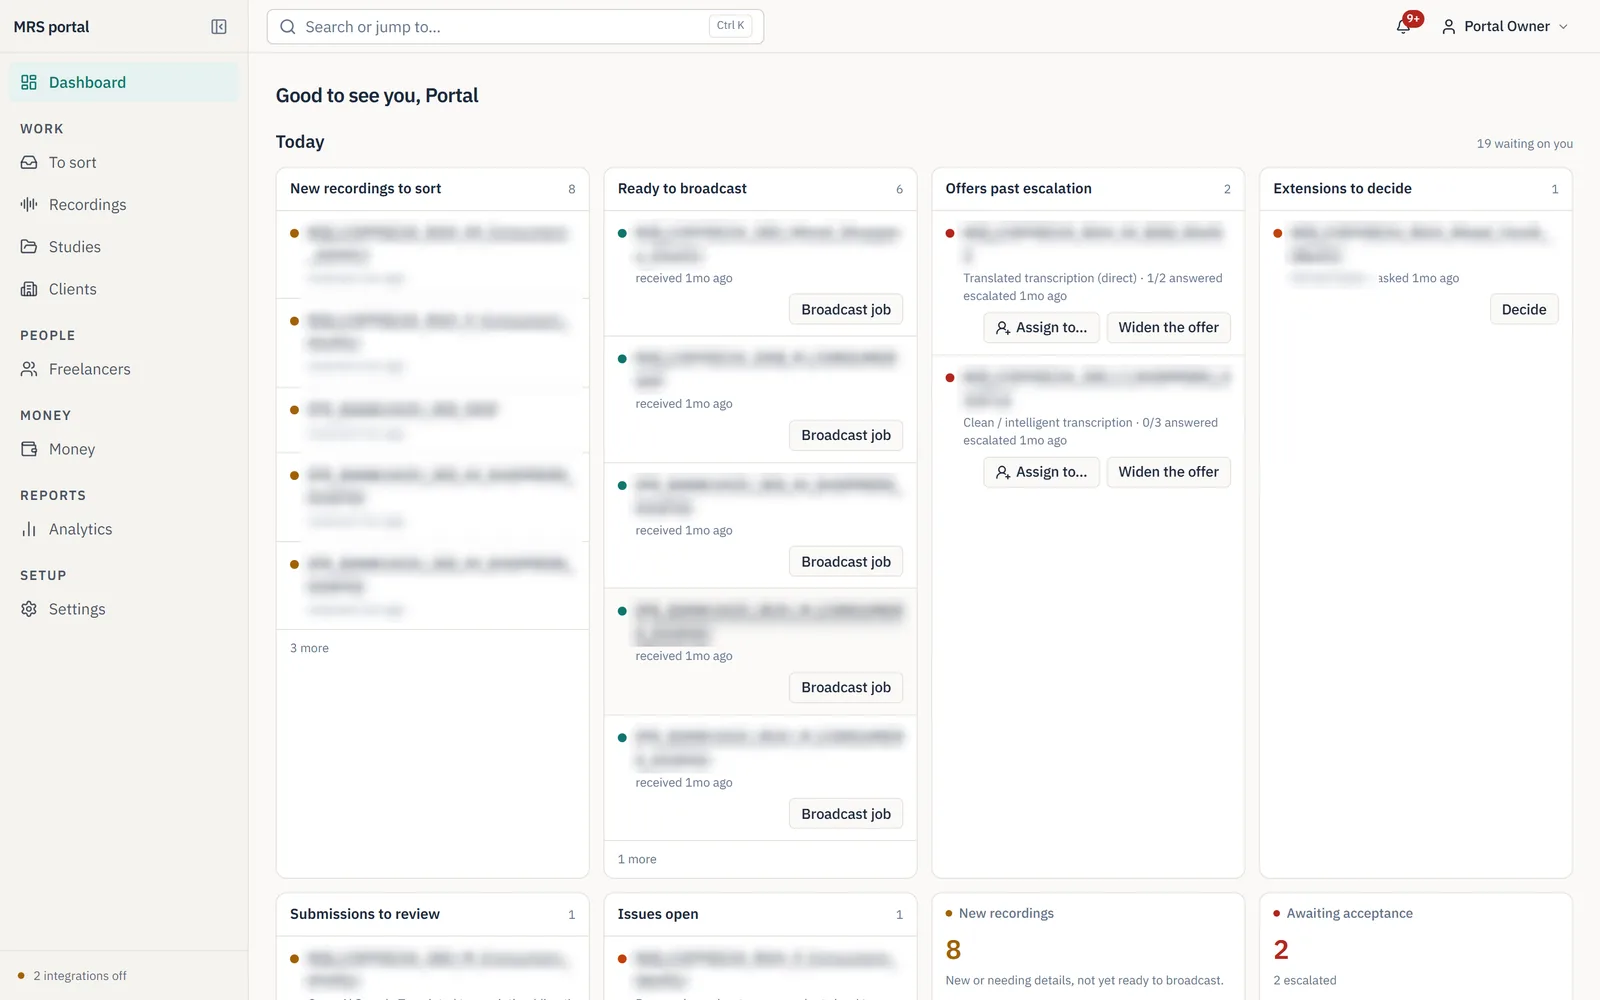Viewport: 1600px width, 1000px height.
Task: Widen the offer for Clean / intelligent transcription
Action: coord(1168,472)
